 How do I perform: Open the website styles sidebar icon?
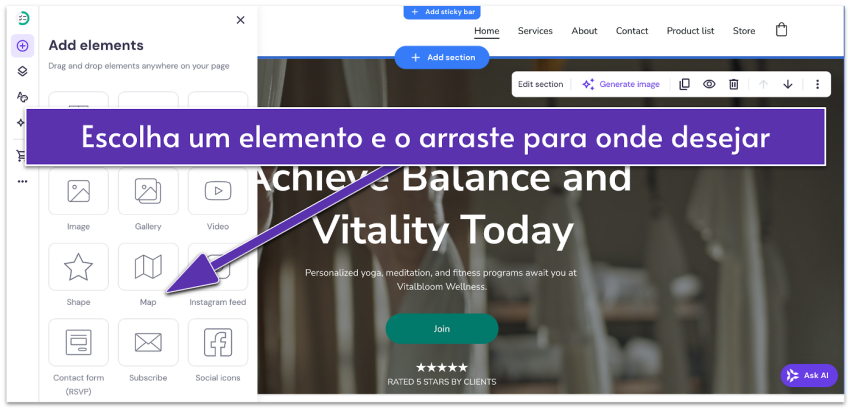(x=22, y=97)
